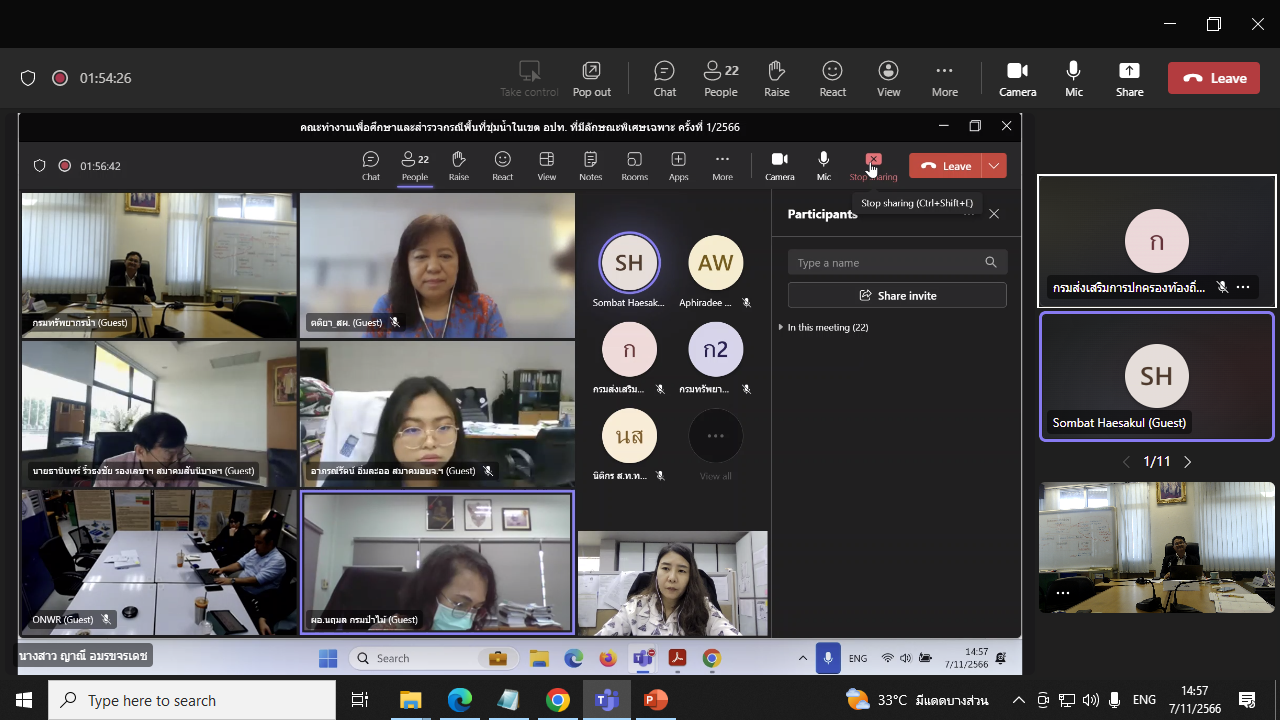The image size is (1280, 720).
Task: Click the shield icon beside the 01:54:26 timer
Action: click(28, 78)
